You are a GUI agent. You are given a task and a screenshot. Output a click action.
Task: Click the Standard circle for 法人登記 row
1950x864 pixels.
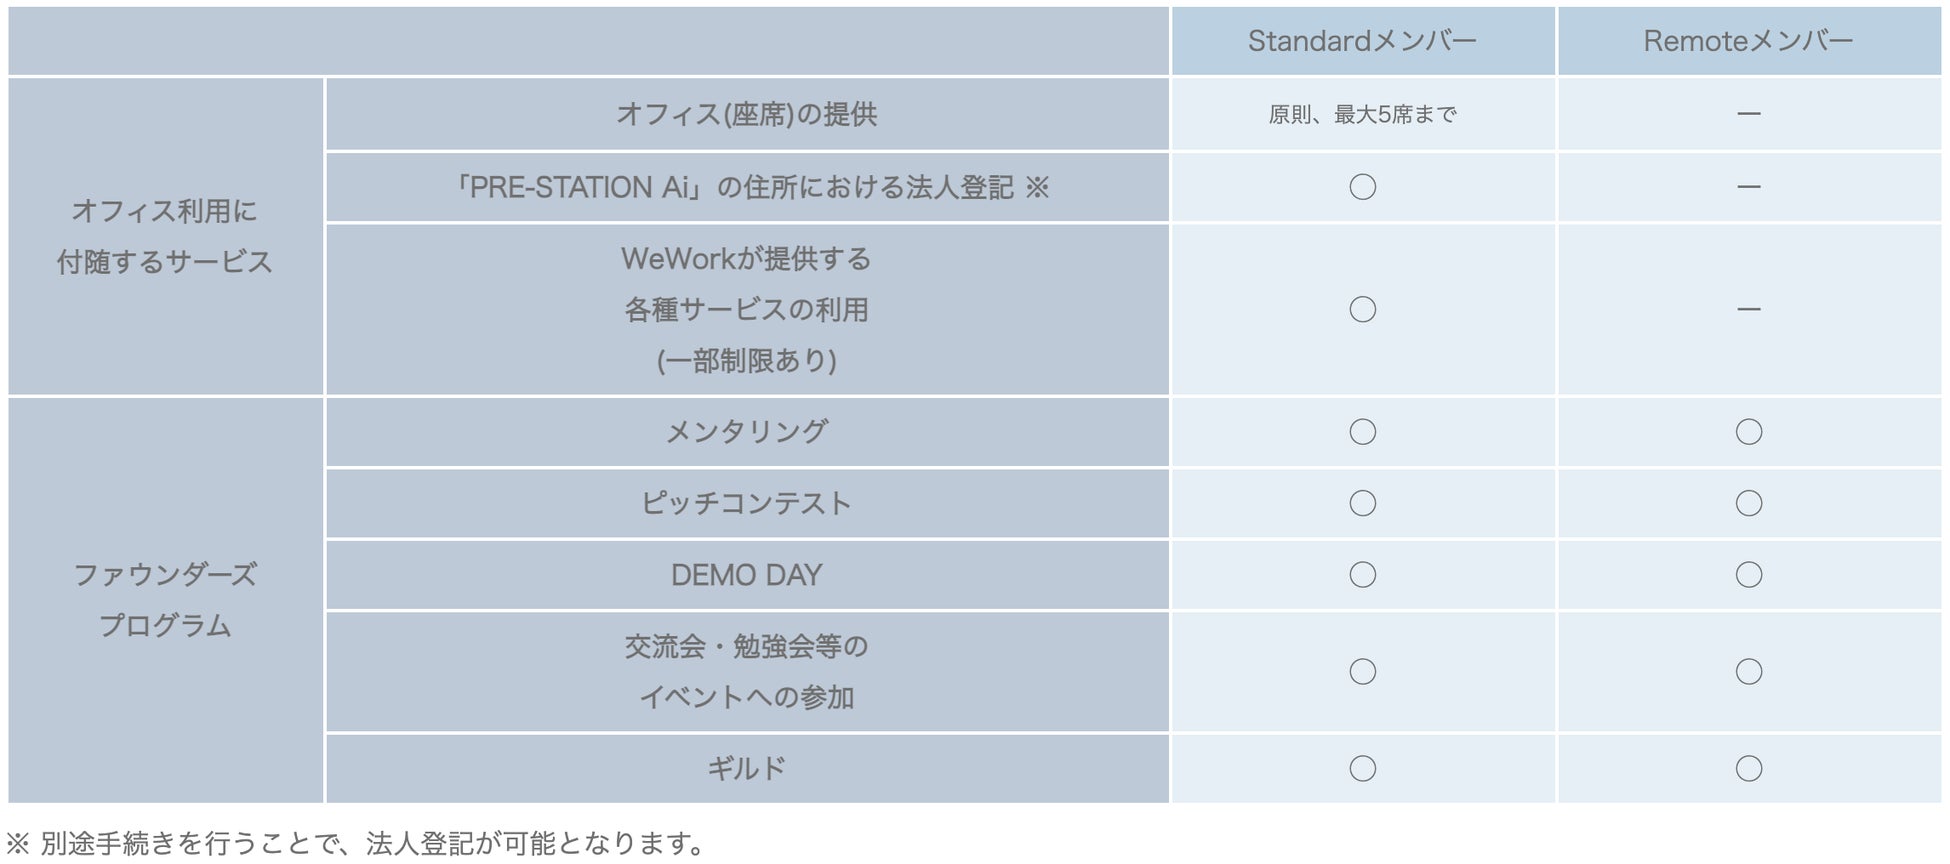click(x=1362, y=187)
